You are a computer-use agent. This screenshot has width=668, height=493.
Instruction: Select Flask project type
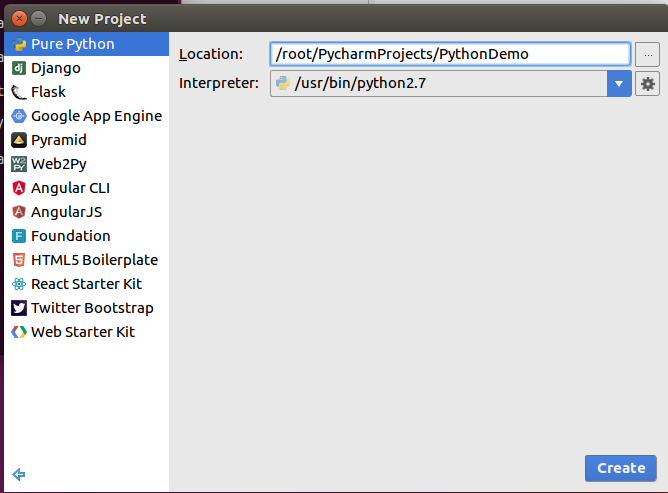tap(86, 92)
